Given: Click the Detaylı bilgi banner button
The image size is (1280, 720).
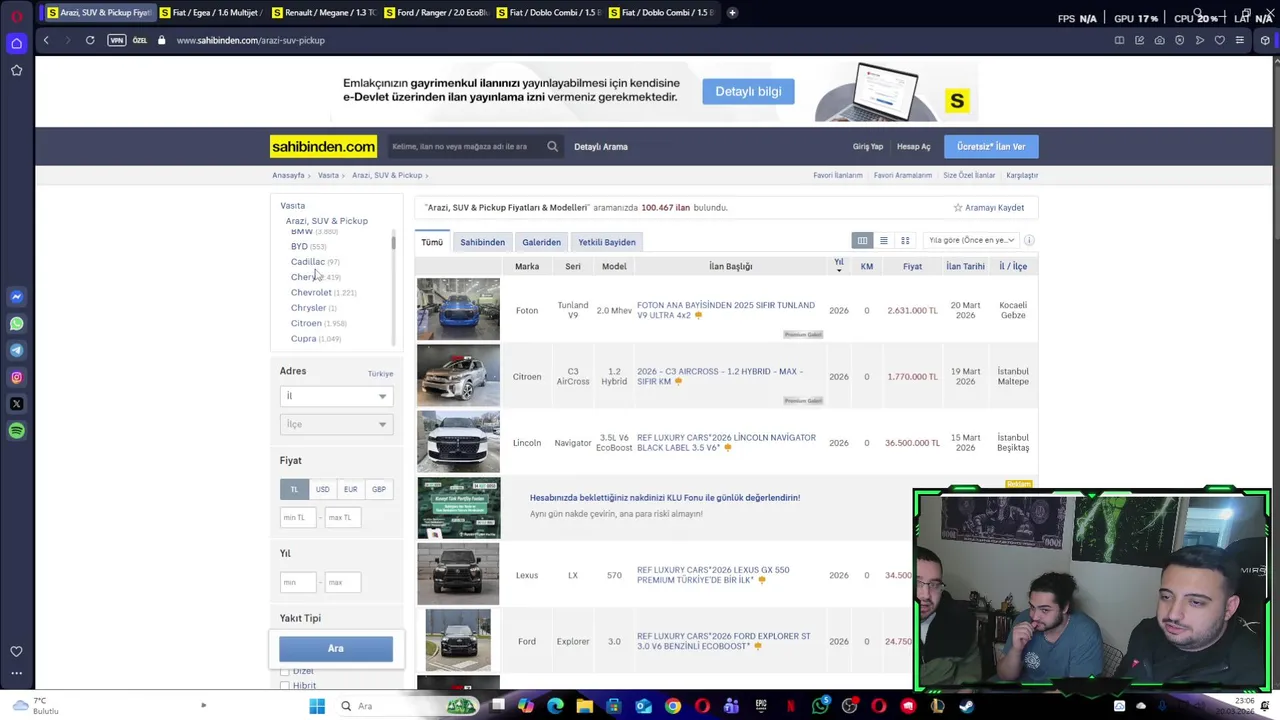Looking at the screenshot, I should pos(748,91).
